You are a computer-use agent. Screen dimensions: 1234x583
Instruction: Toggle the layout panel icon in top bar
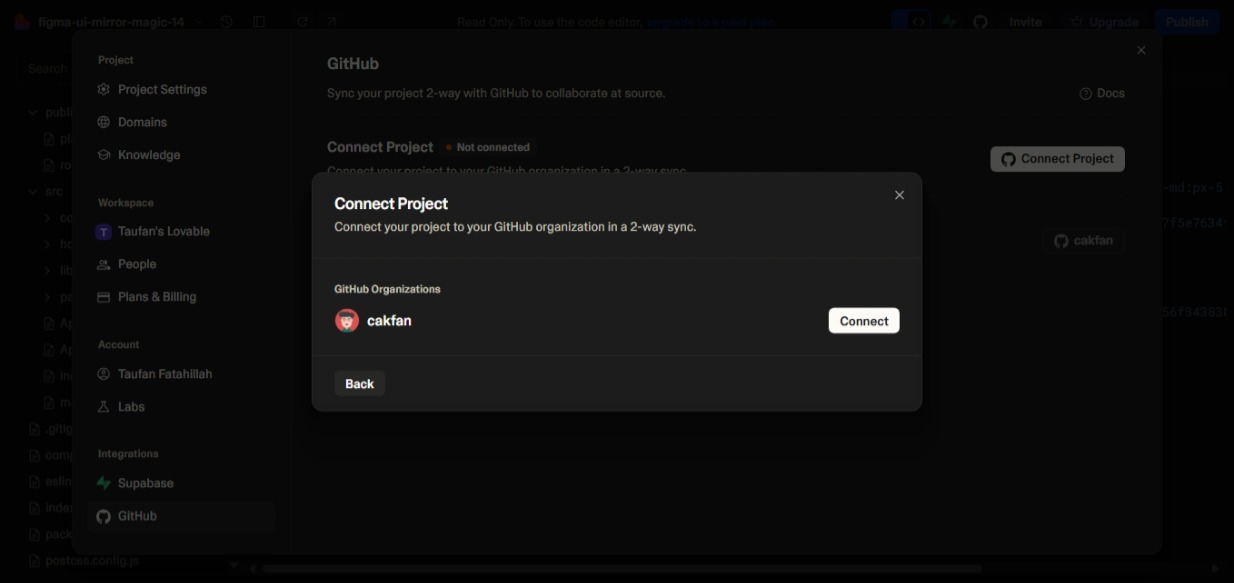coord(259,22)
